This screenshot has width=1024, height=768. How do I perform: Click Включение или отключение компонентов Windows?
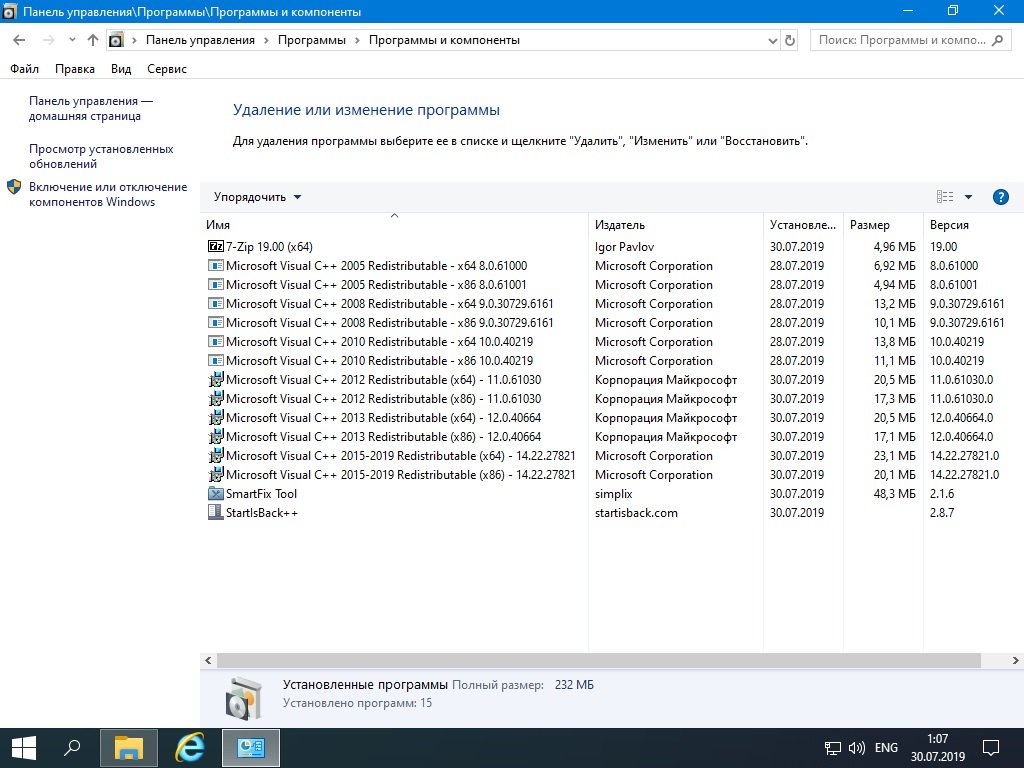(x=107, y=194)
